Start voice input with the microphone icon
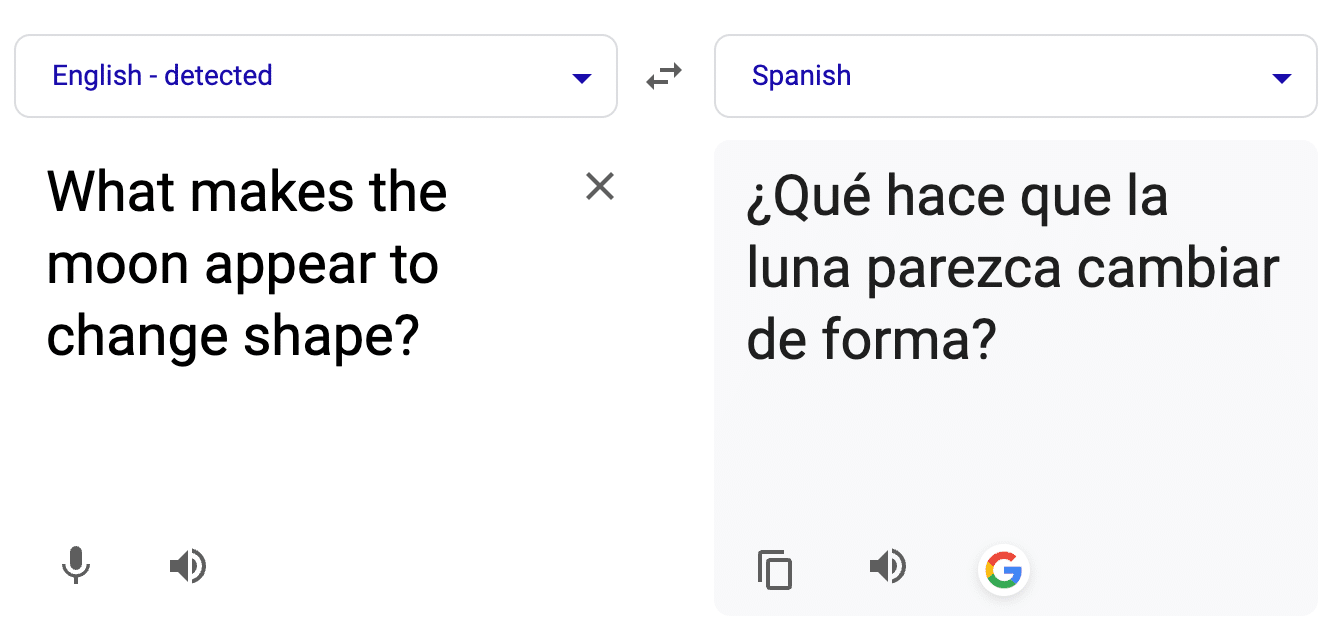Image resolution: width=1340 pixels, height=630 pixels. click(x=76, y=567)
